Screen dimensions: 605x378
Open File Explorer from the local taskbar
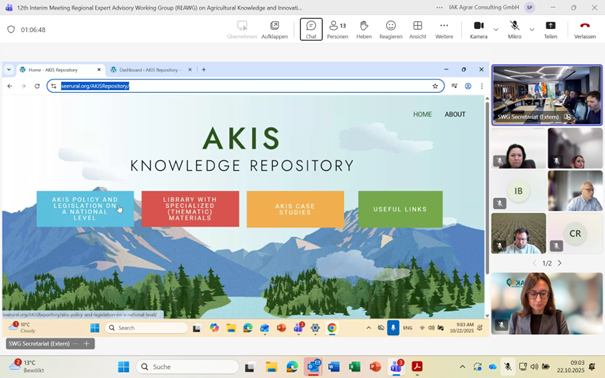point(271,366)
